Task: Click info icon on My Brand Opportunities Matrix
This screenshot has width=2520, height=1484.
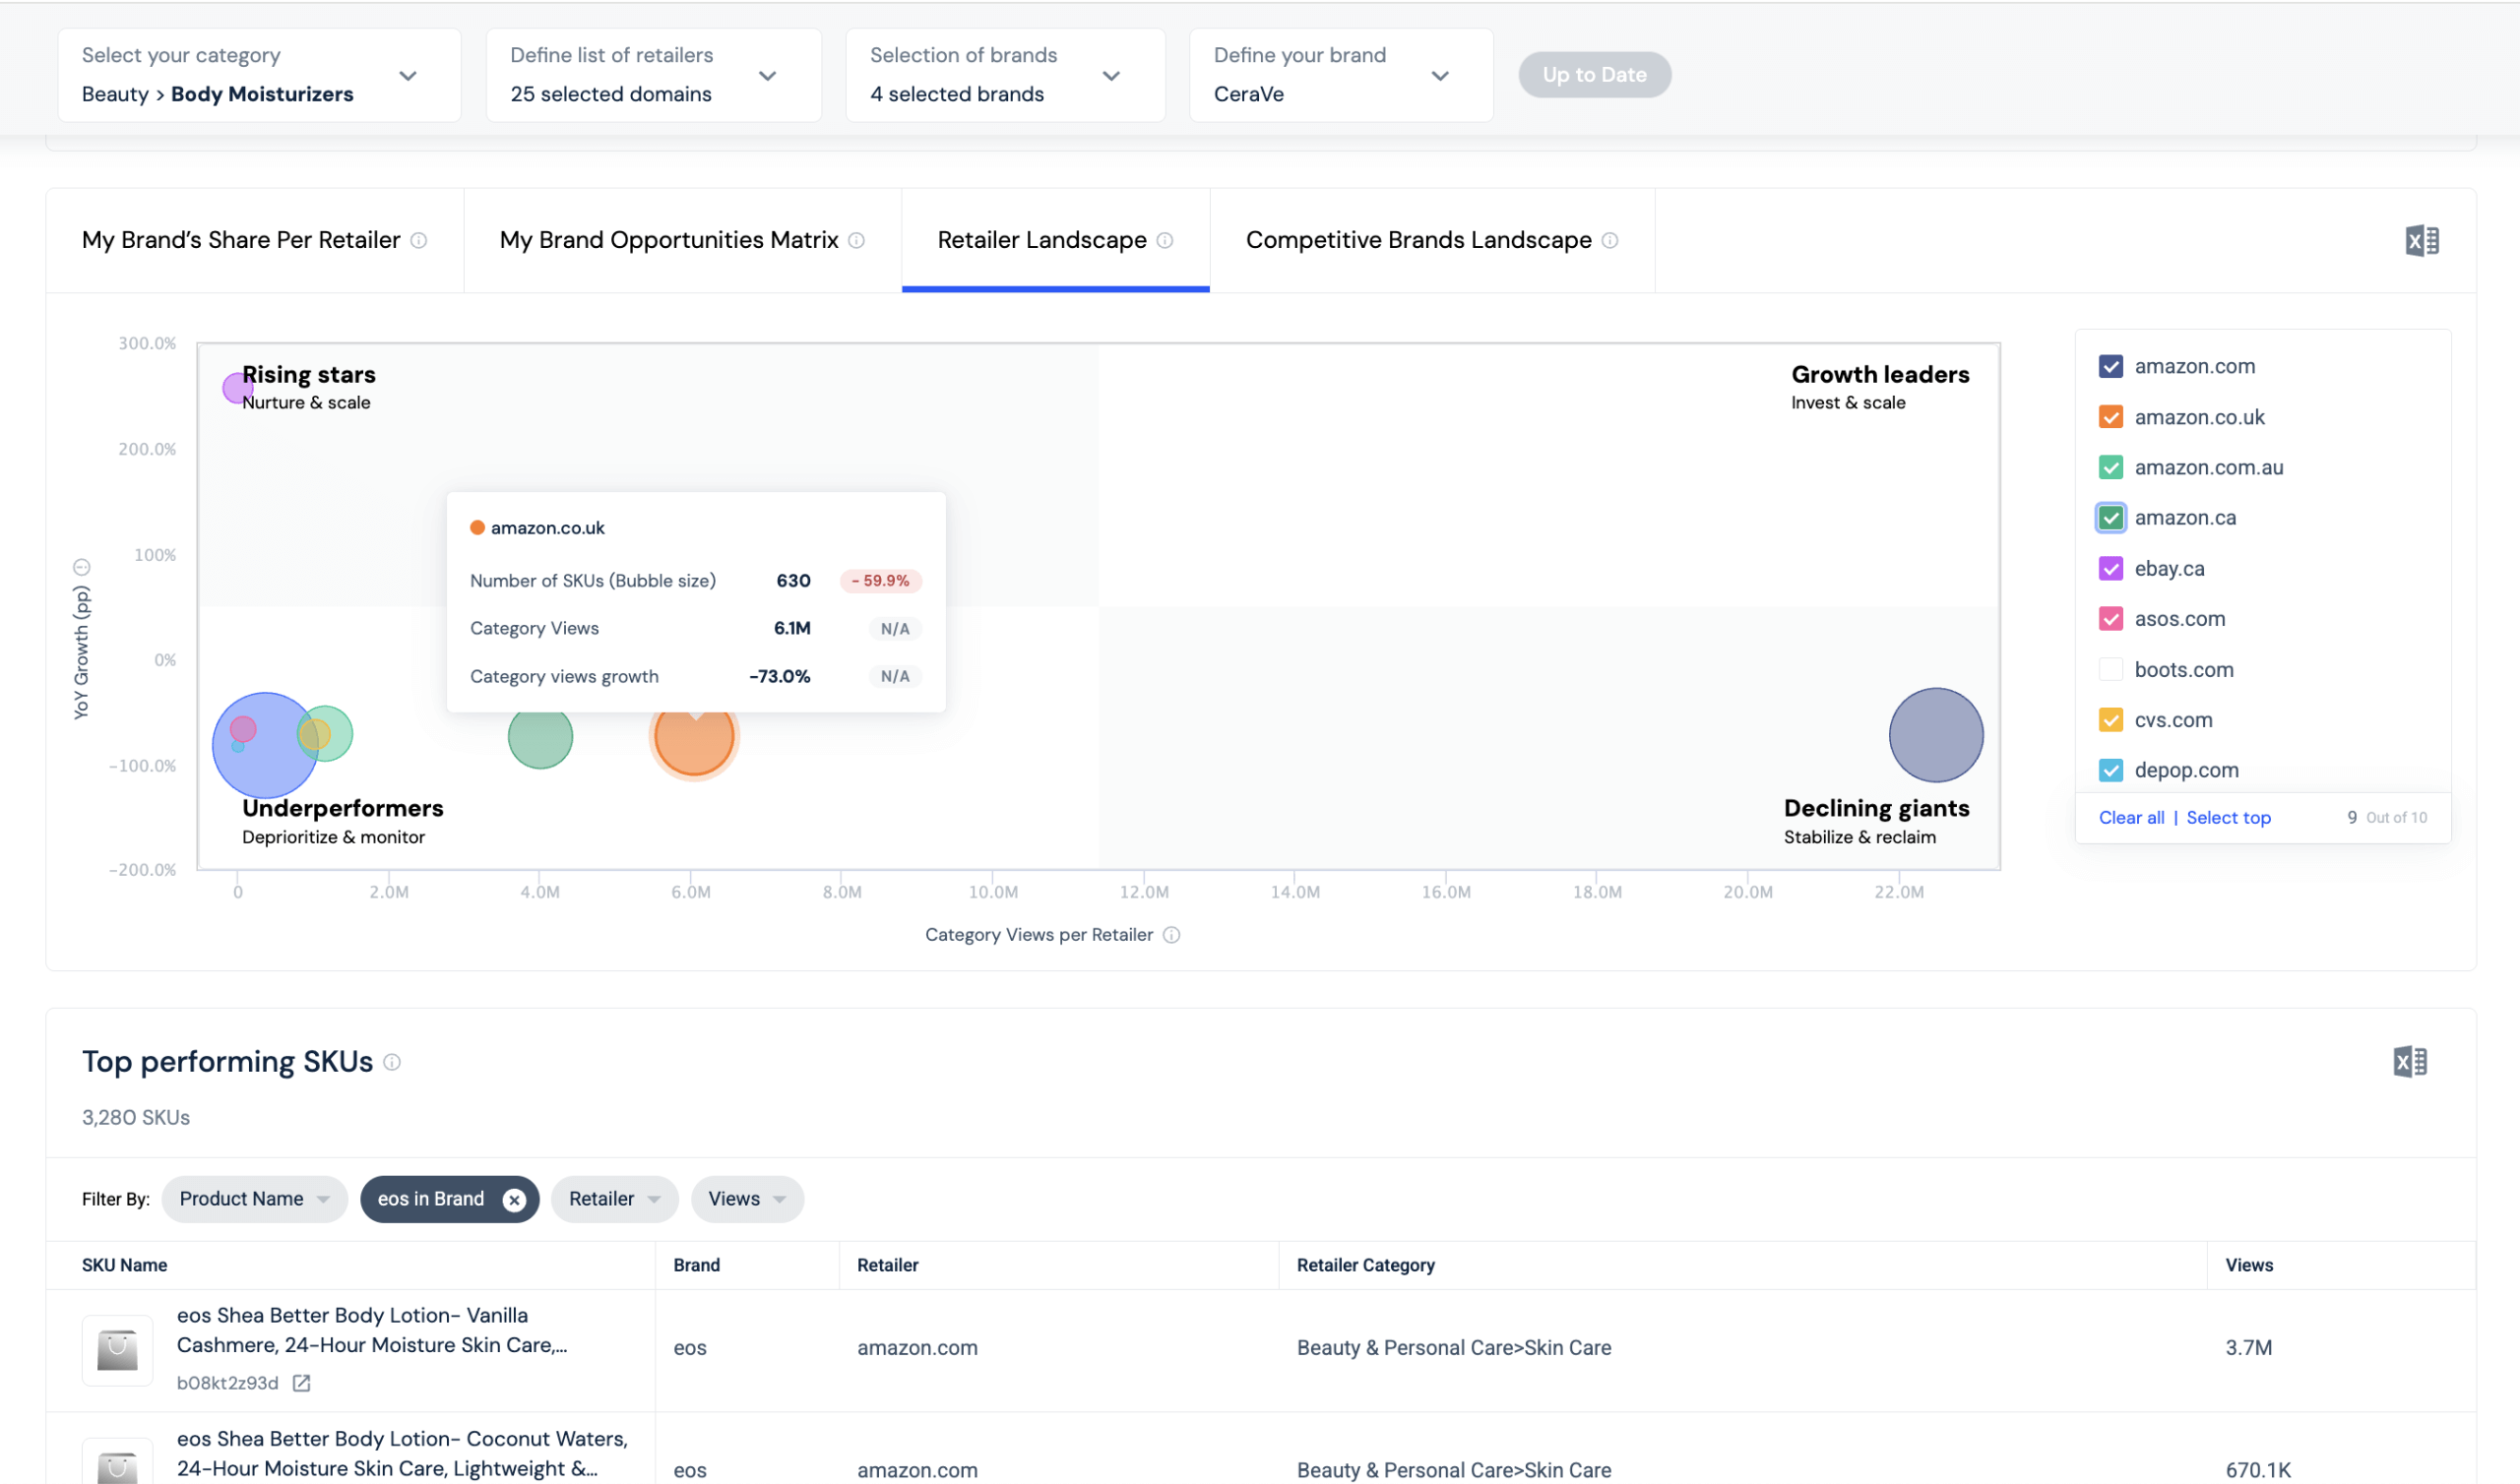Action: 857,241
